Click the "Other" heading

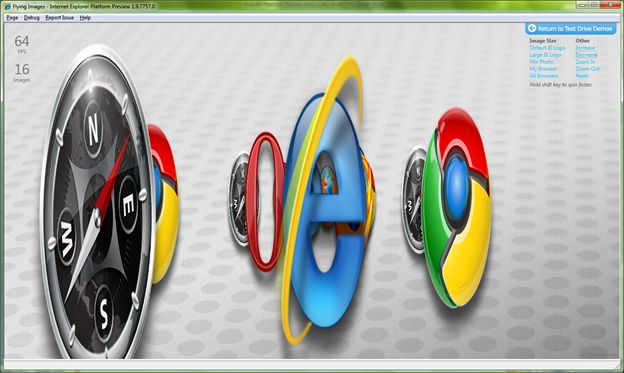tap(583, 41)
